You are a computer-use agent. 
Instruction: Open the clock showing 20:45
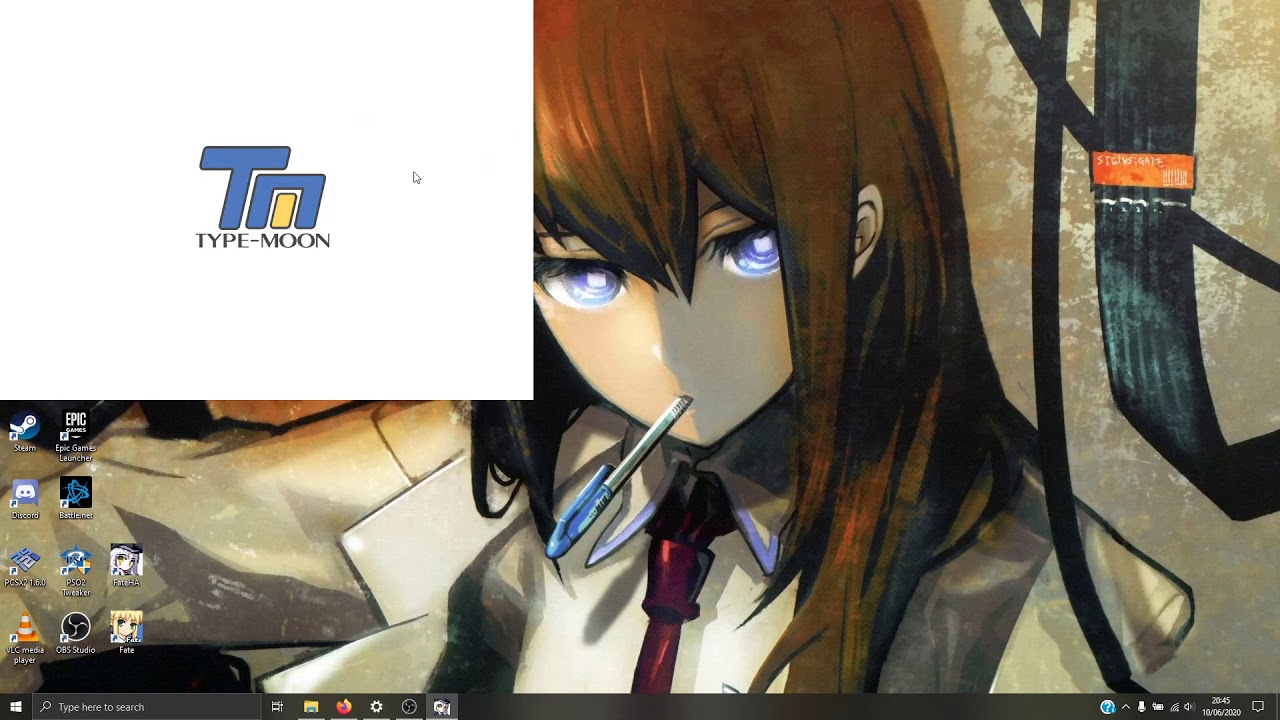(x=1221, y=707)
